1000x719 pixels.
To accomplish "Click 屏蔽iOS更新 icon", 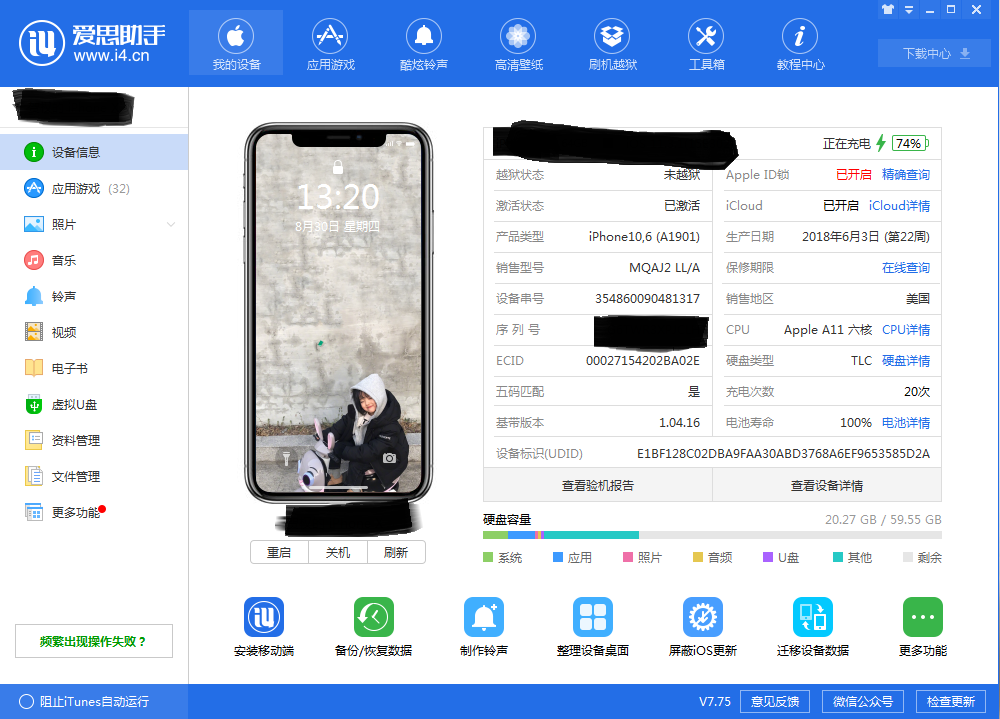I will pos(703,617).
